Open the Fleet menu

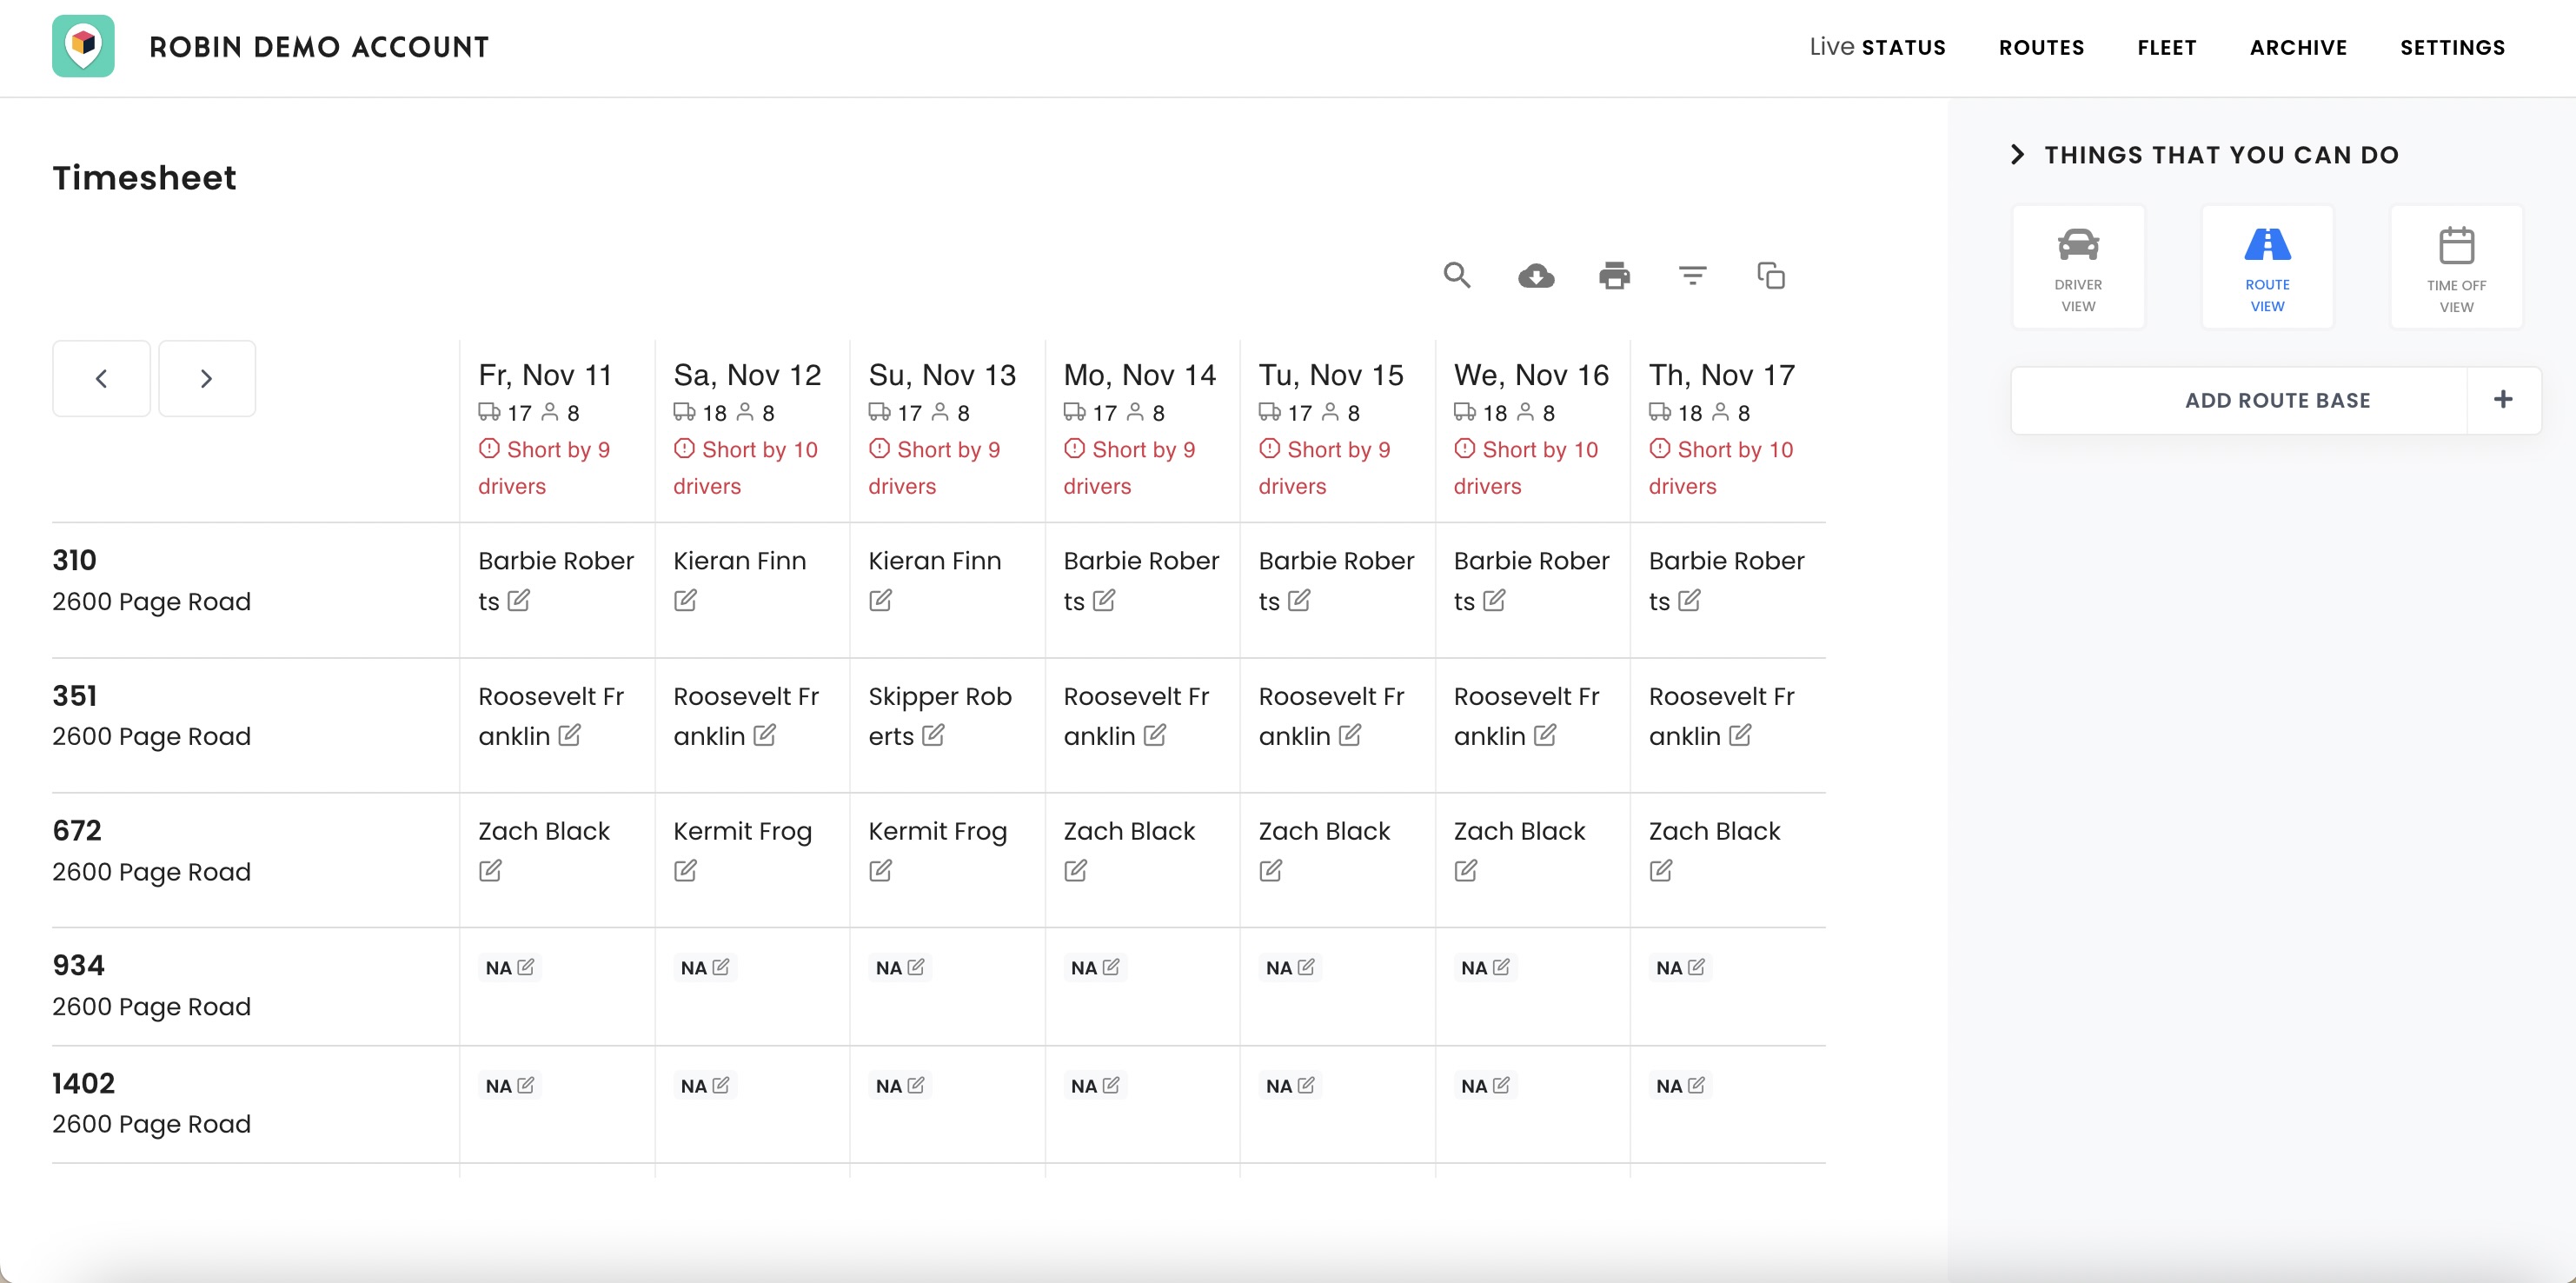[x=2167, y=47]
